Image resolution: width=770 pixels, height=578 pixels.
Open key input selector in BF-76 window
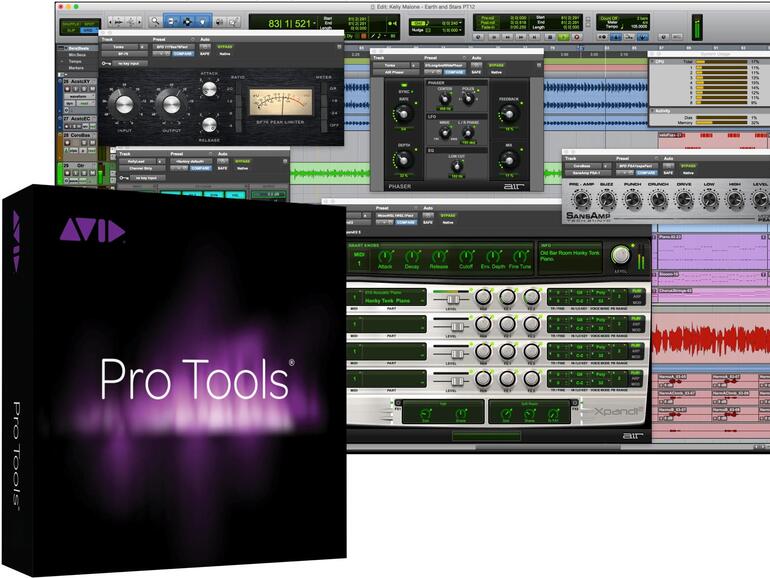coord(130,63)
